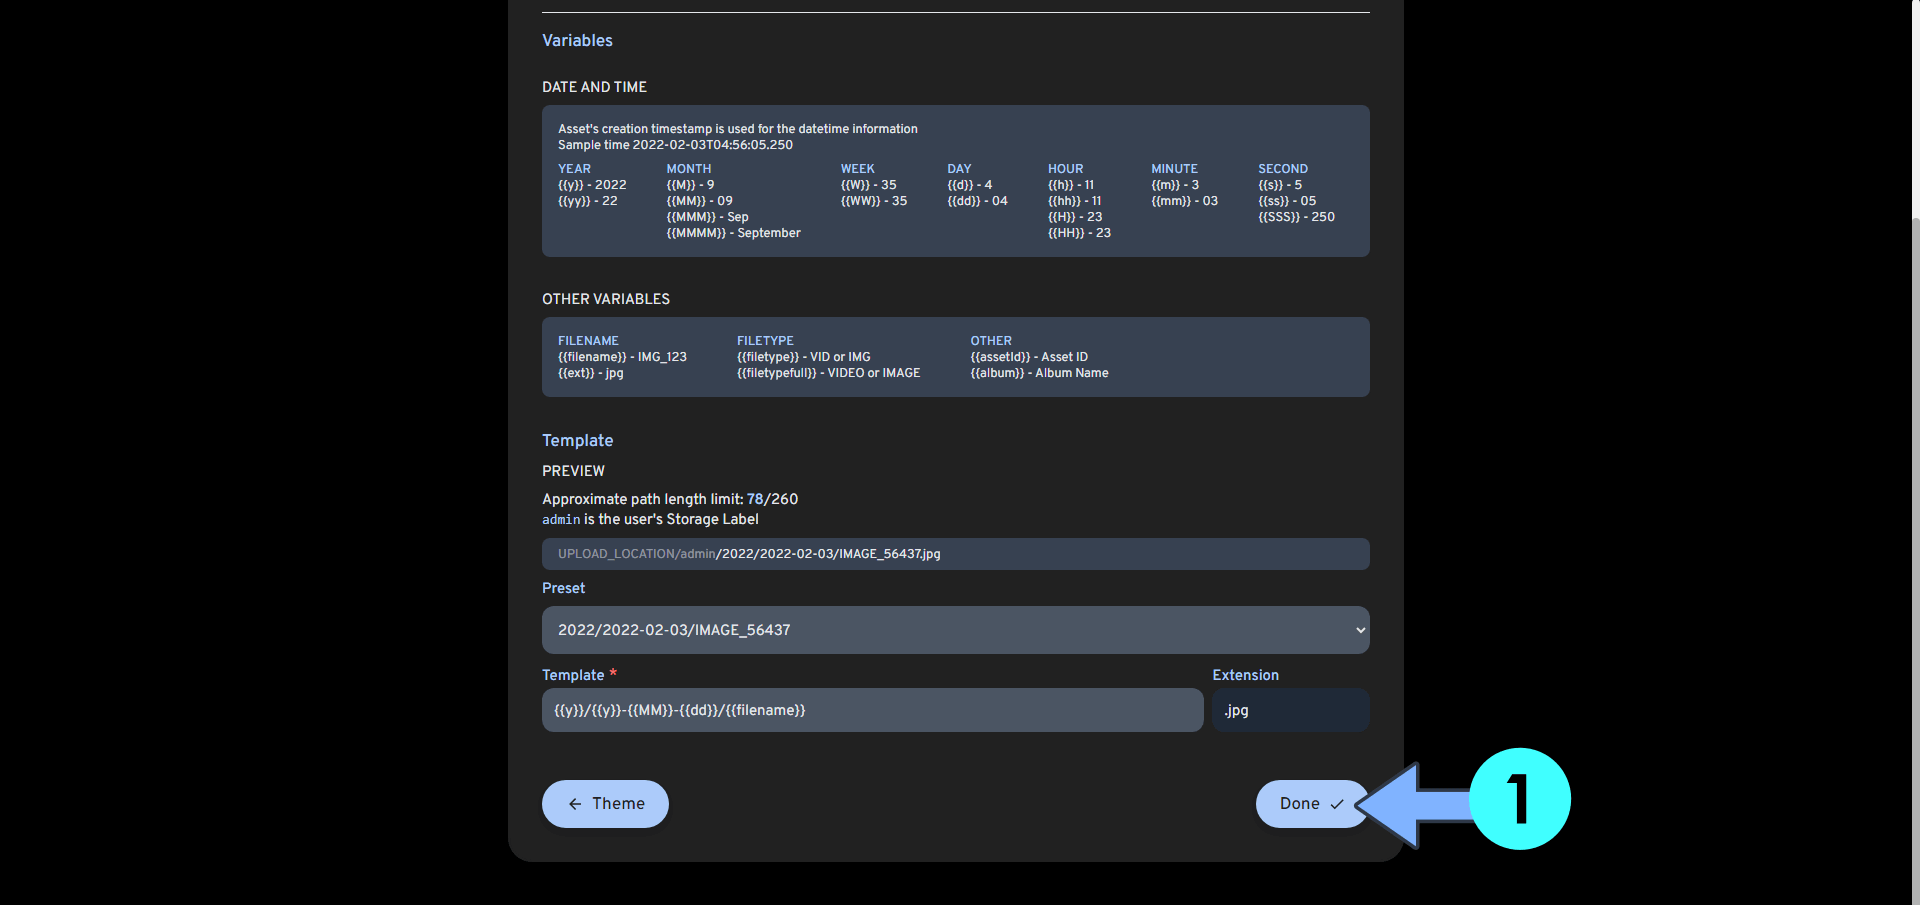Screen dimensions: 1920x905
Task: Click the '{{hh}} - 11' variable
Action: point(1074,201)
